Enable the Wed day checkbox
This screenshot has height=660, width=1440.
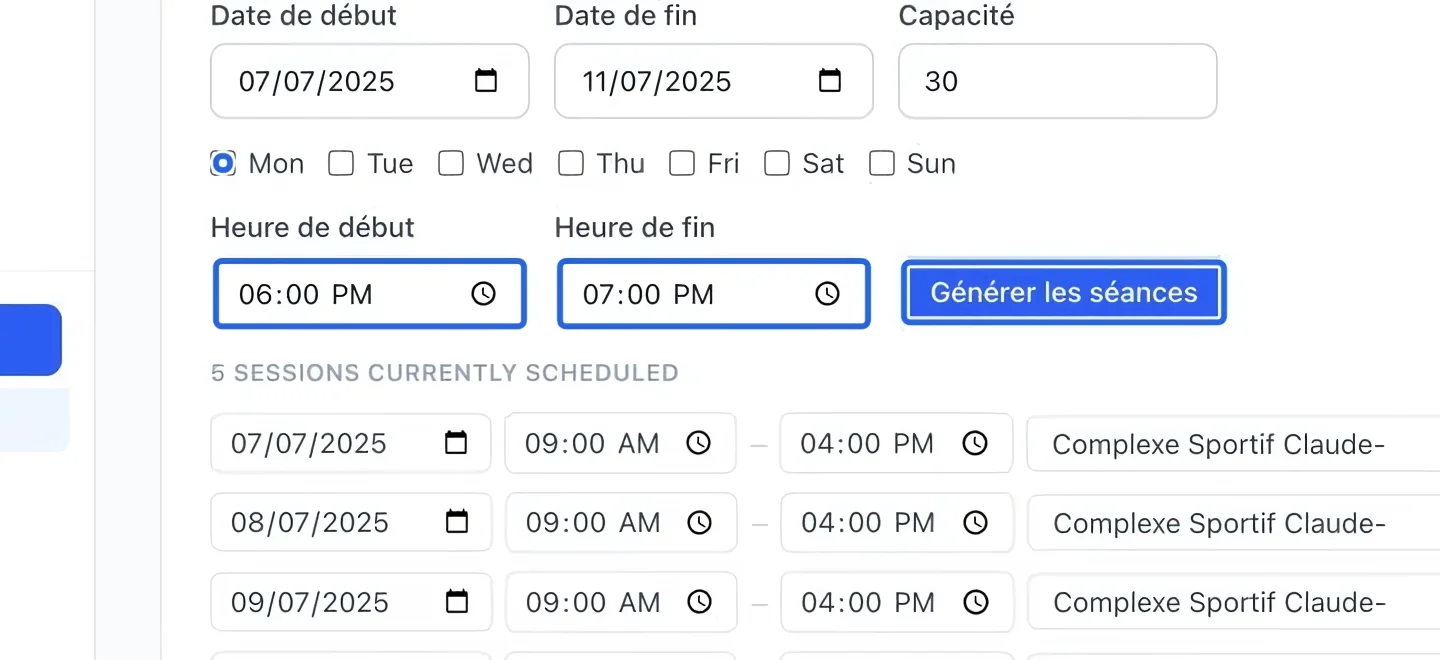pos(451,163)
